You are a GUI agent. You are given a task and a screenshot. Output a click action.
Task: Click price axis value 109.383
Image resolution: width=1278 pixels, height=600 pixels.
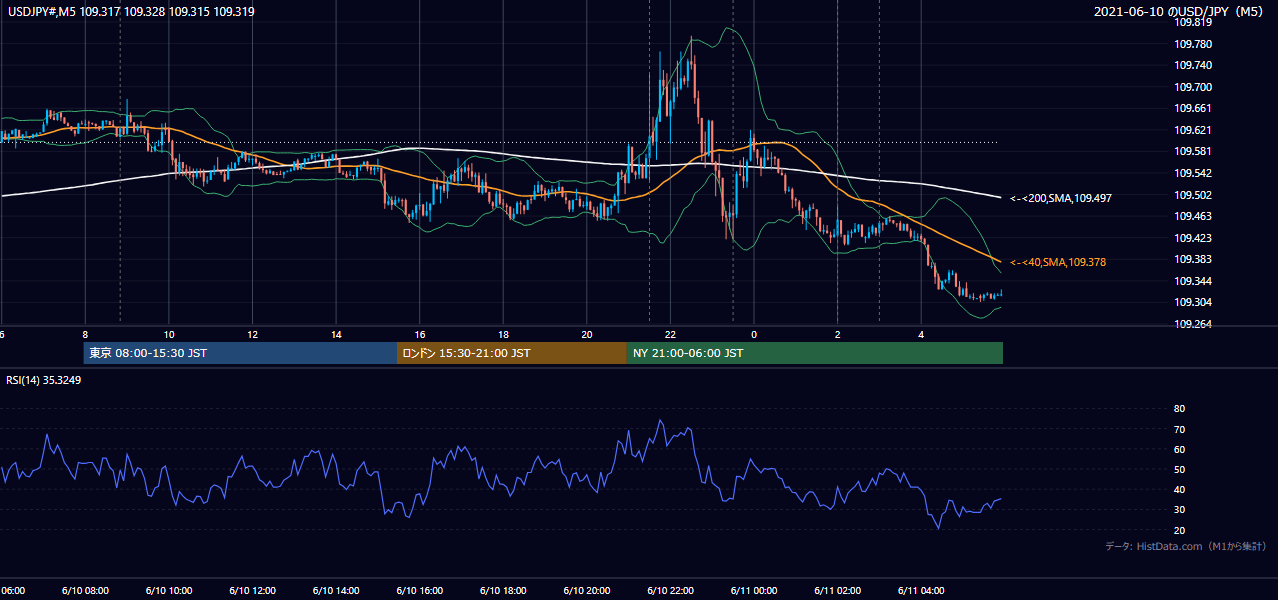[1193, 259]
